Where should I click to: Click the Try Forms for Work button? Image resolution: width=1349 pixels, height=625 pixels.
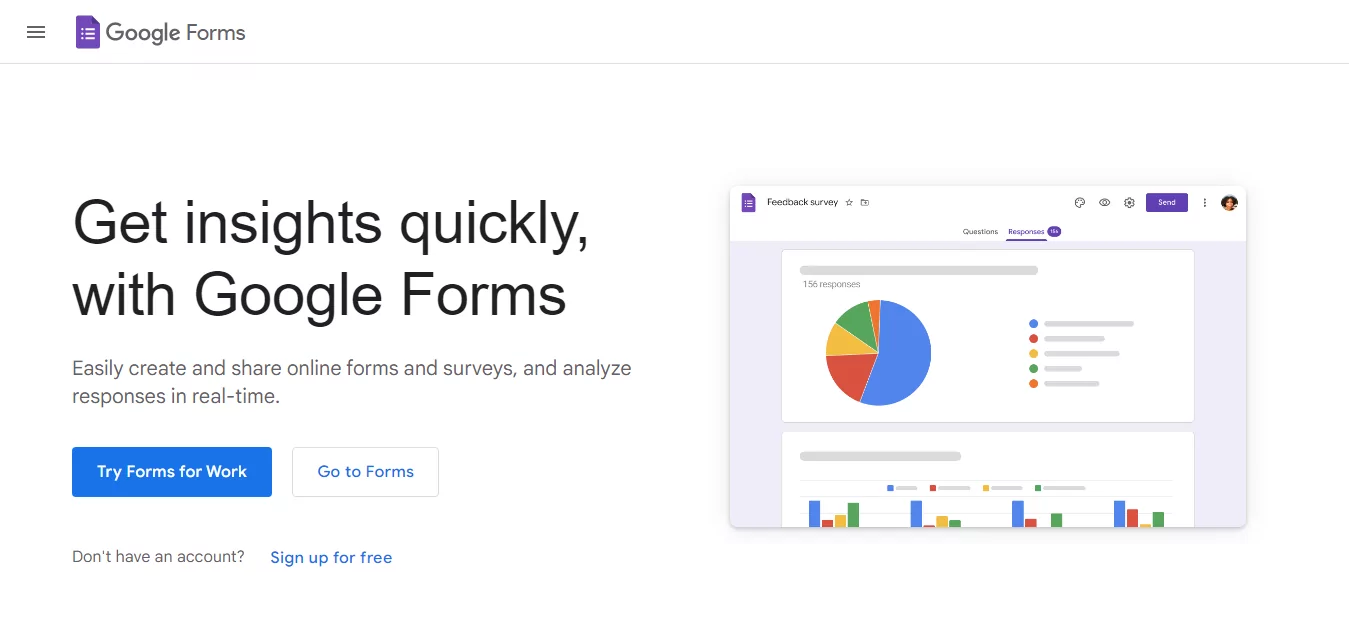pos(172,472)
